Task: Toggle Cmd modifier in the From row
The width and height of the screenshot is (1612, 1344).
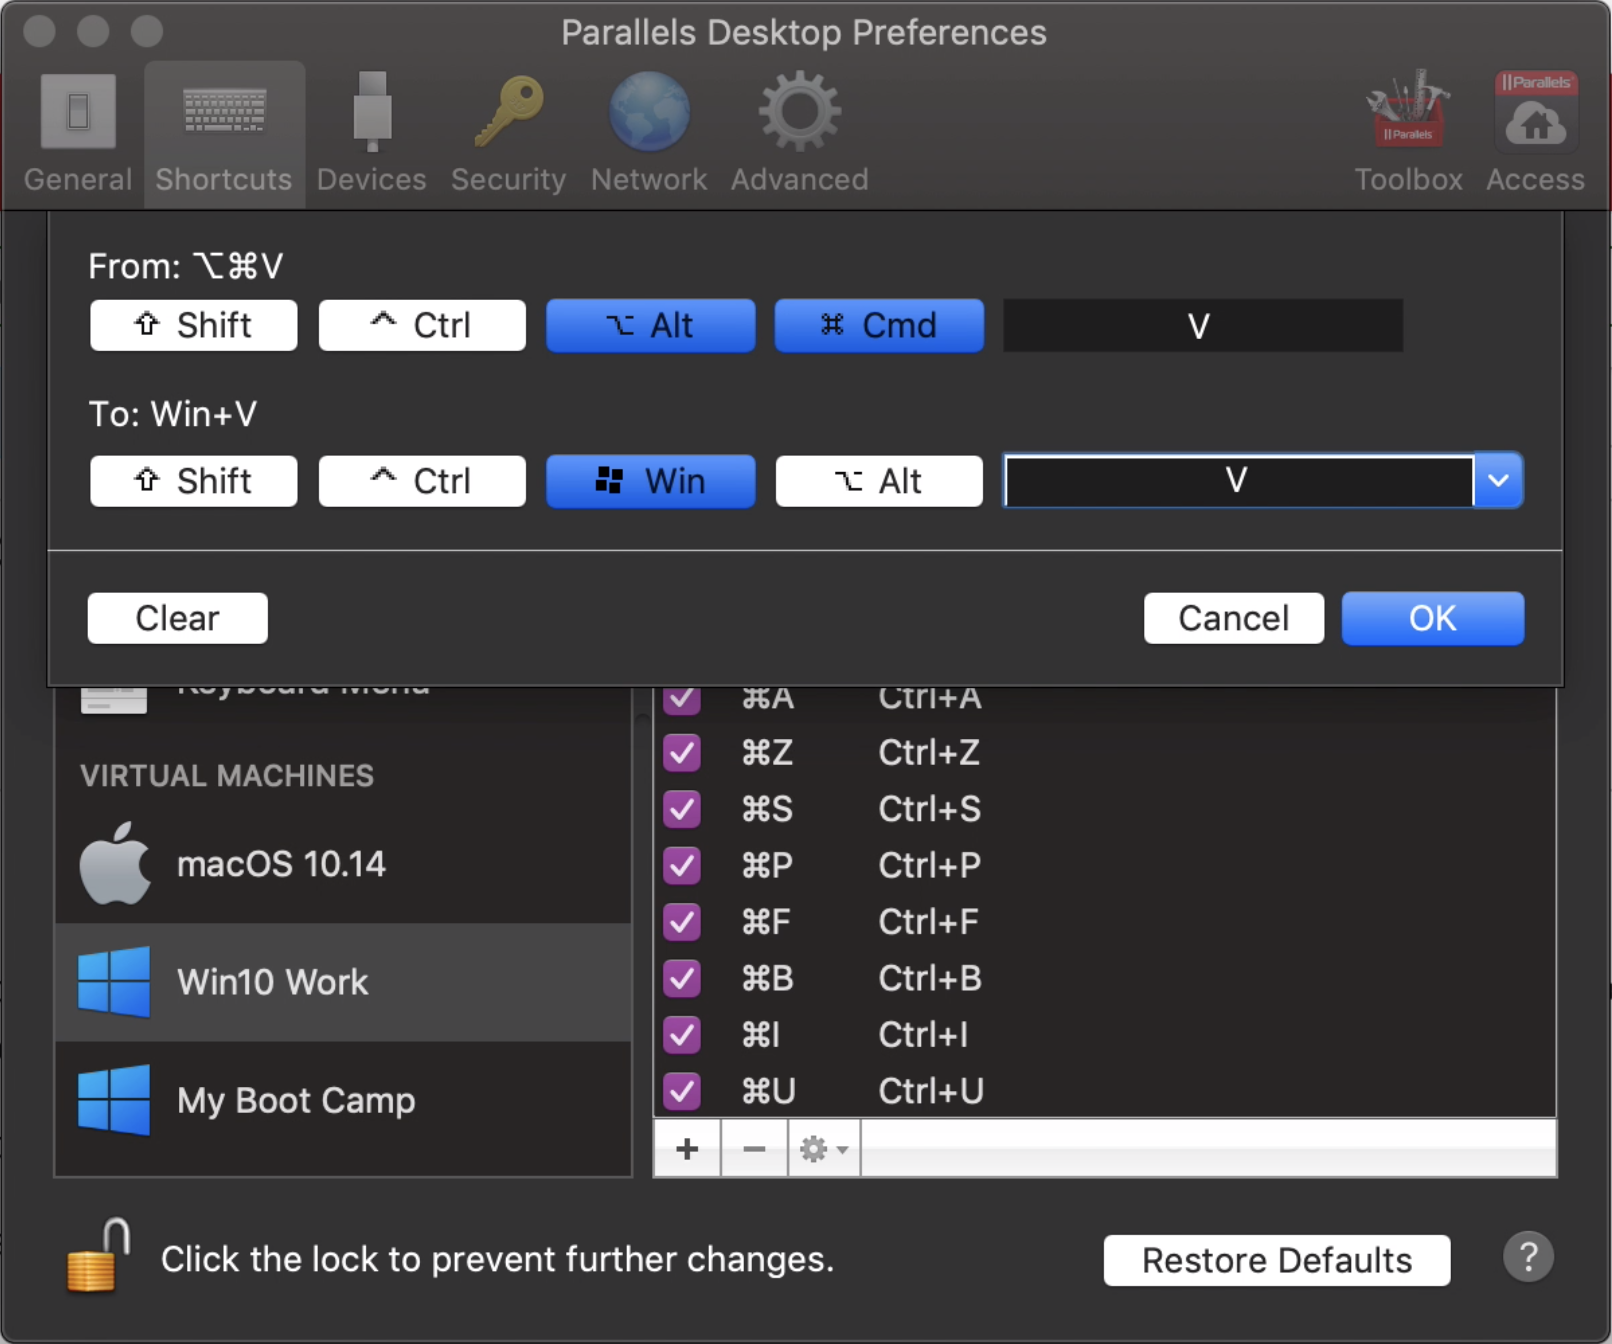Action: (879, 325)
